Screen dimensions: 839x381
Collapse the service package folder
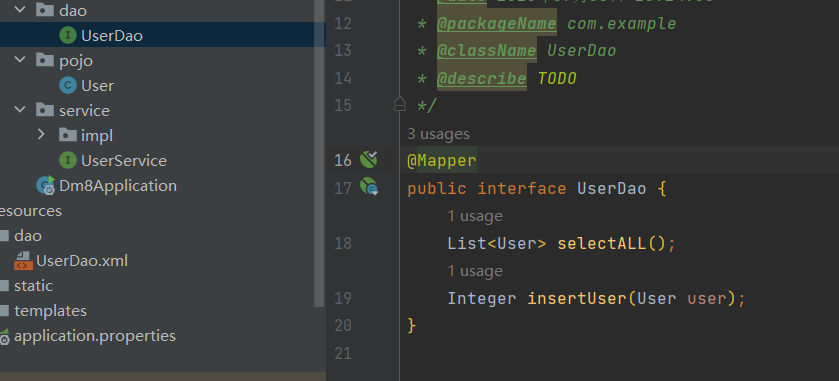tap(20, 110)
